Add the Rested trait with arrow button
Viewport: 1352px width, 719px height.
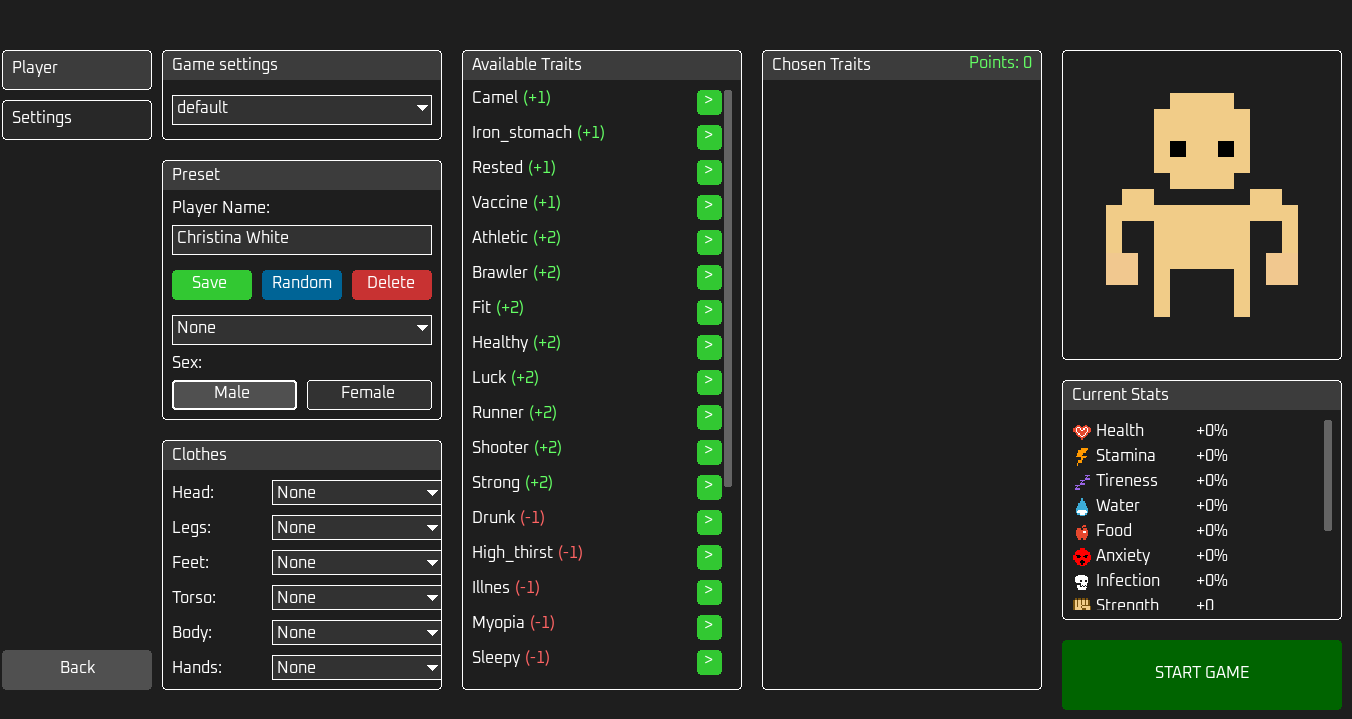(709, 171)
